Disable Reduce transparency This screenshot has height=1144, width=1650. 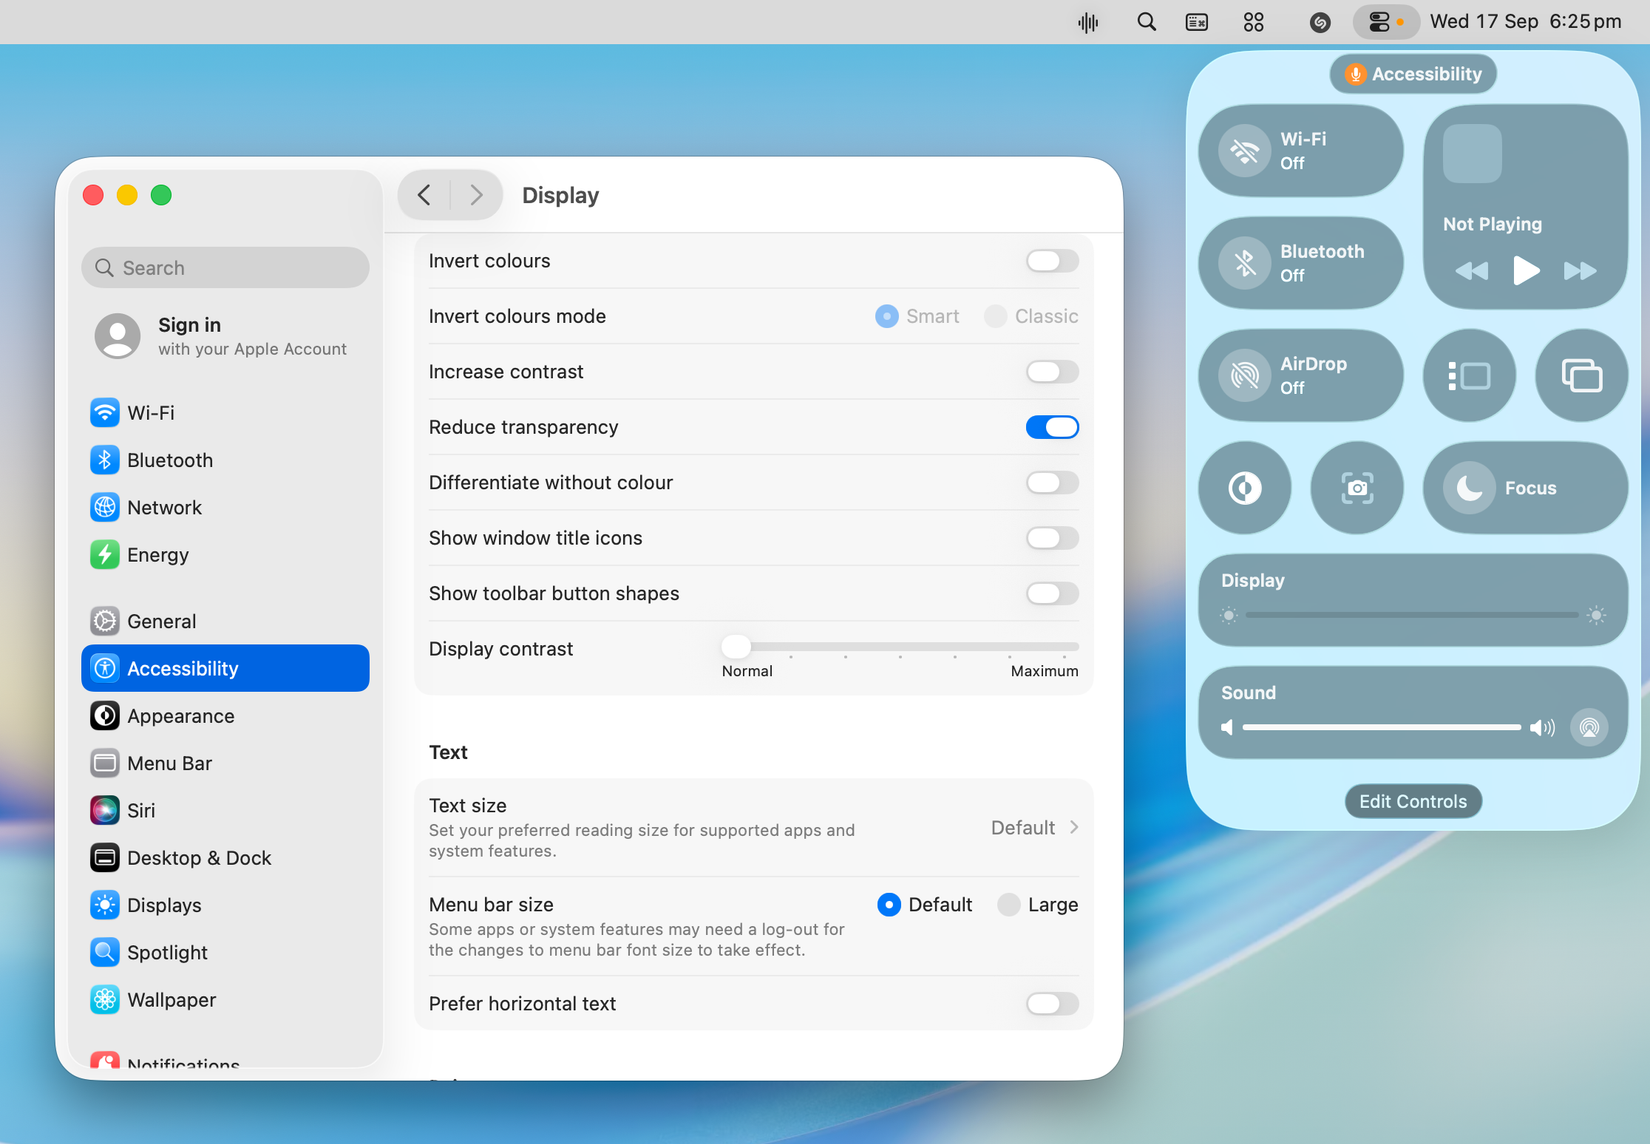1052,427
